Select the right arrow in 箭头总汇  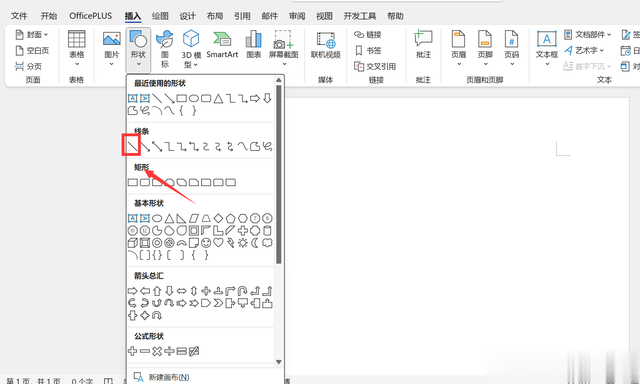(x=132, y=291)
